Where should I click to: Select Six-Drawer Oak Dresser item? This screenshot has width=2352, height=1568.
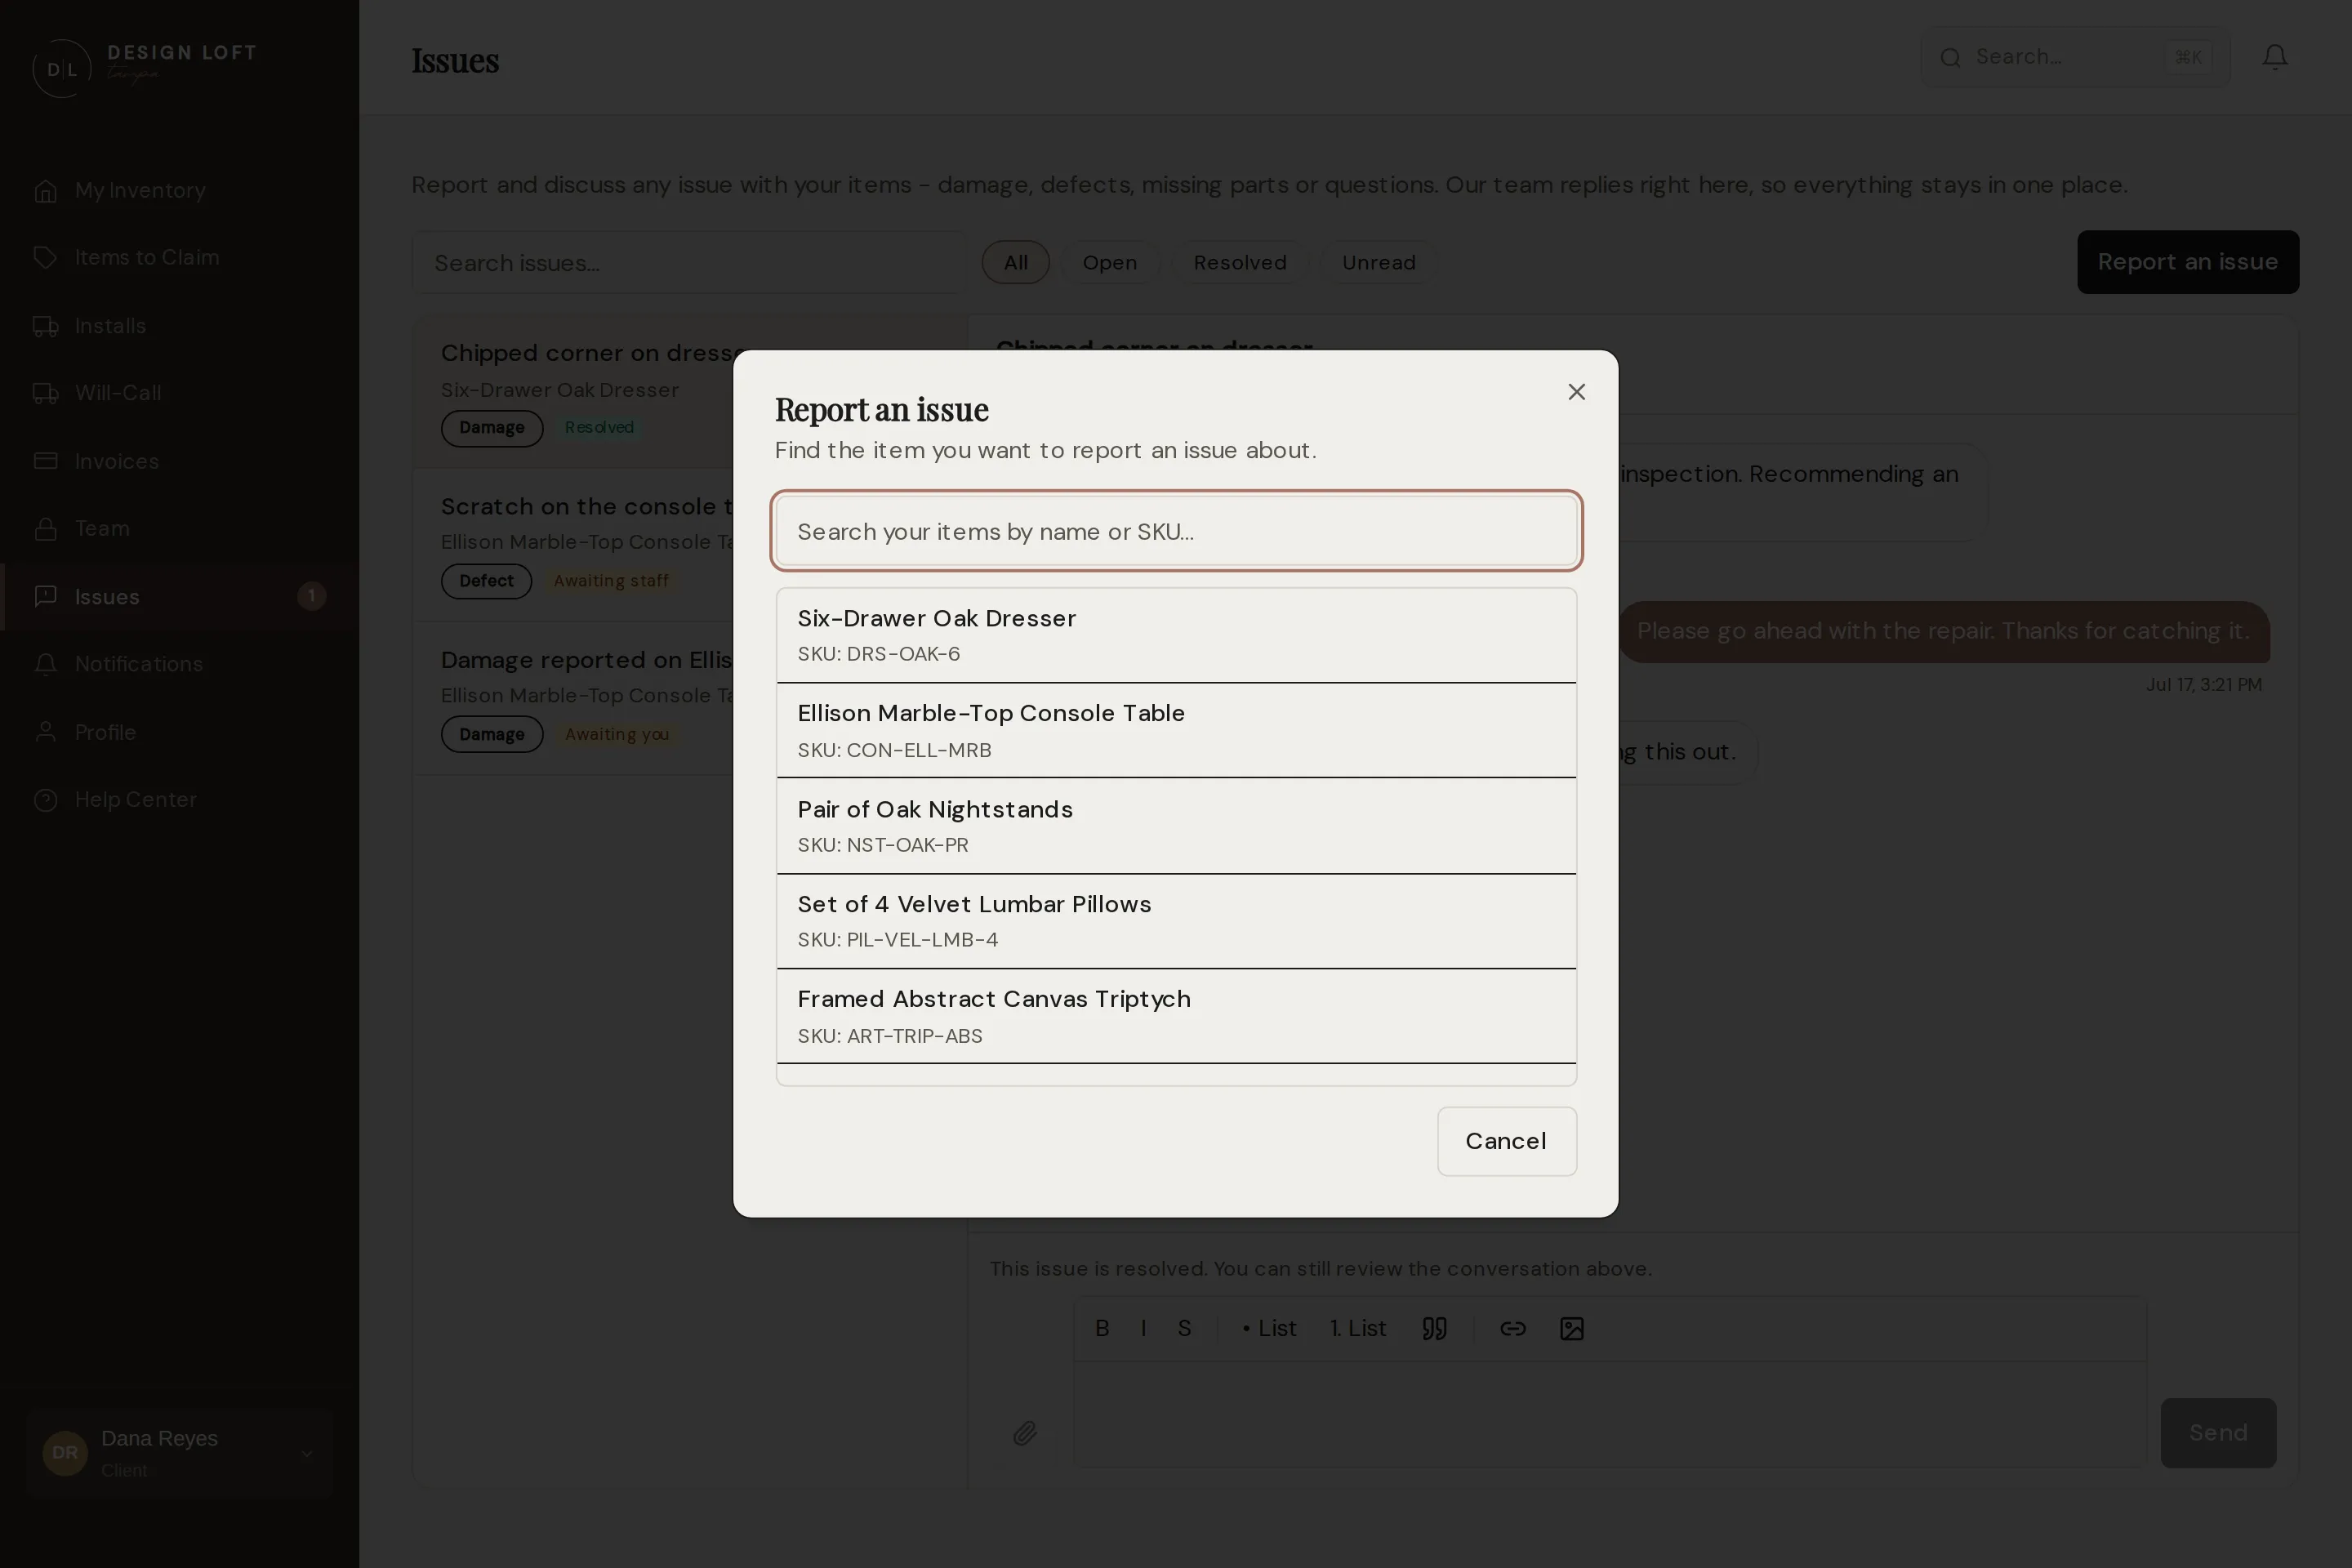point(1176,635)
